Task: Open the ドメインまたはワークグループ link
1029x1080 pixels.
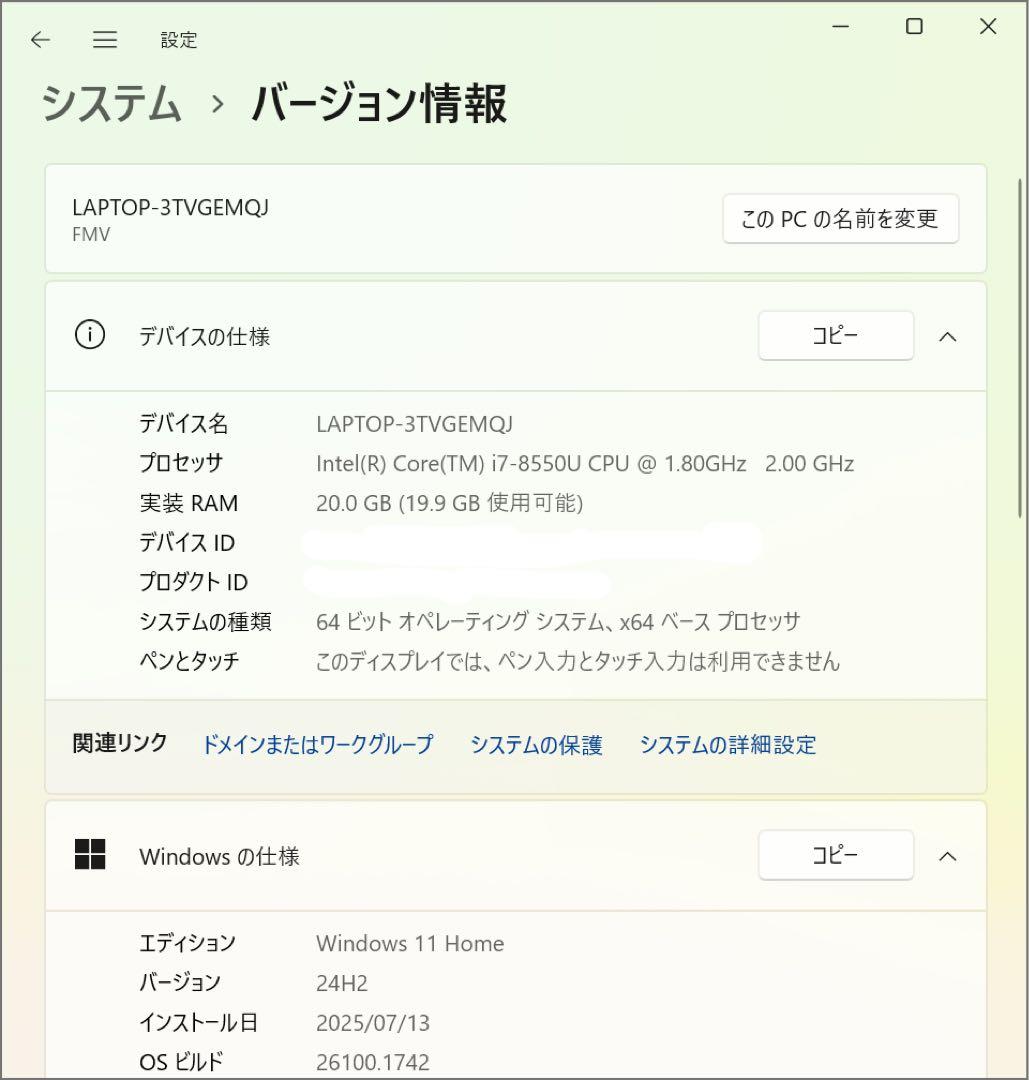Action: pos(317,744)
